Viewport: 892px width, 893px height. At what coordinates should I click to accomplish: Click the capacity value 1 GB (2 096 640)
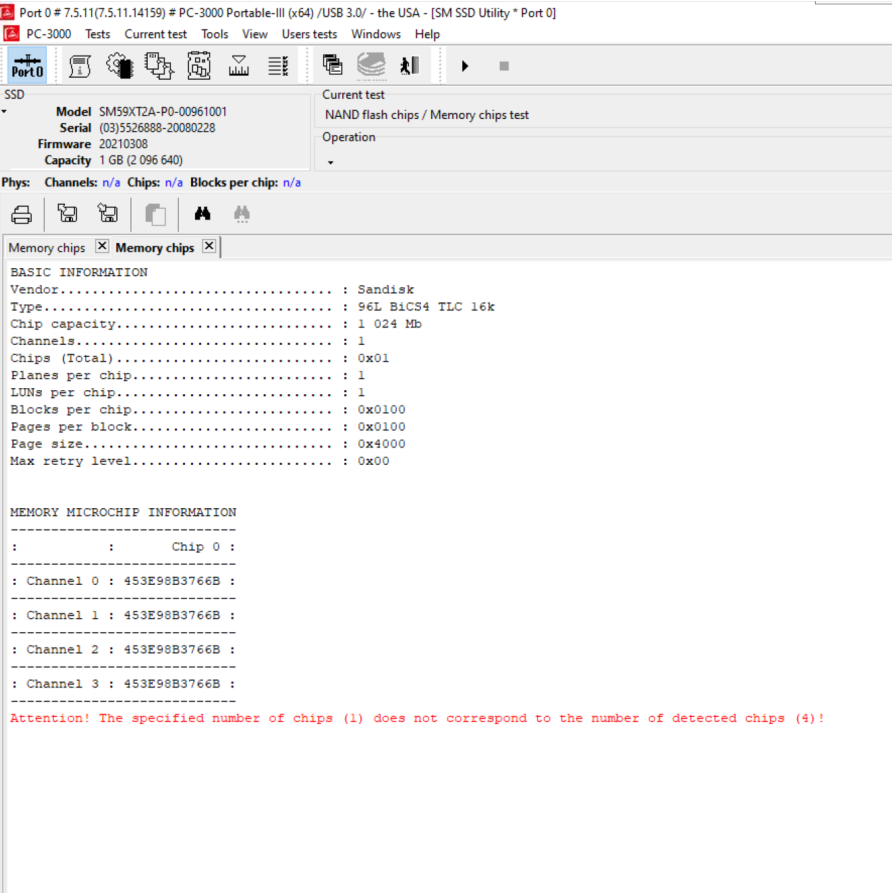pyautogui.click(x=141, y=161)
